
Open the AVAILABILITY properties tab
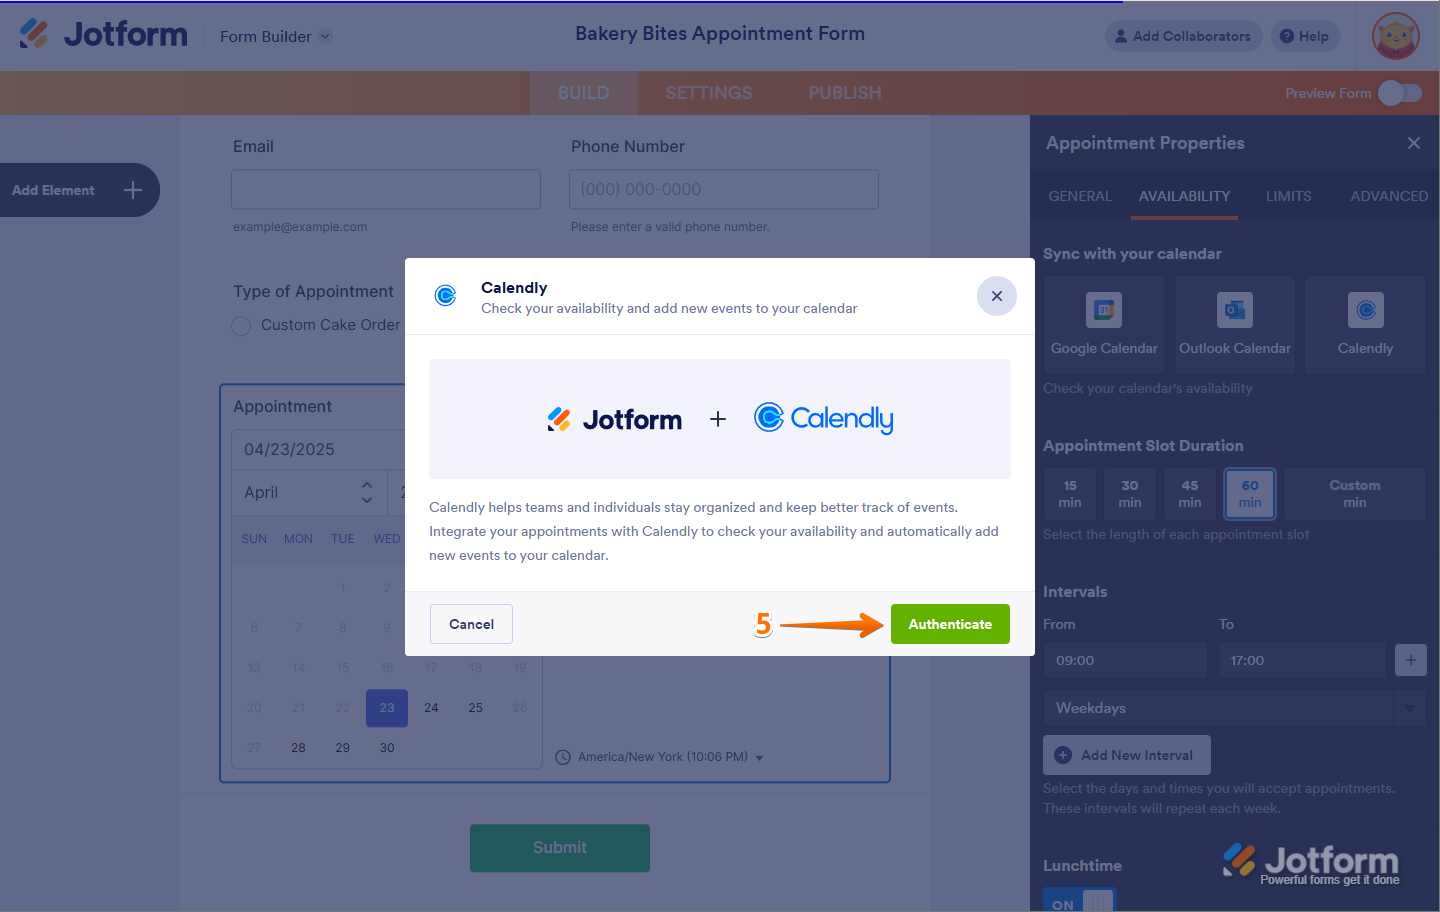[1184, 196]
